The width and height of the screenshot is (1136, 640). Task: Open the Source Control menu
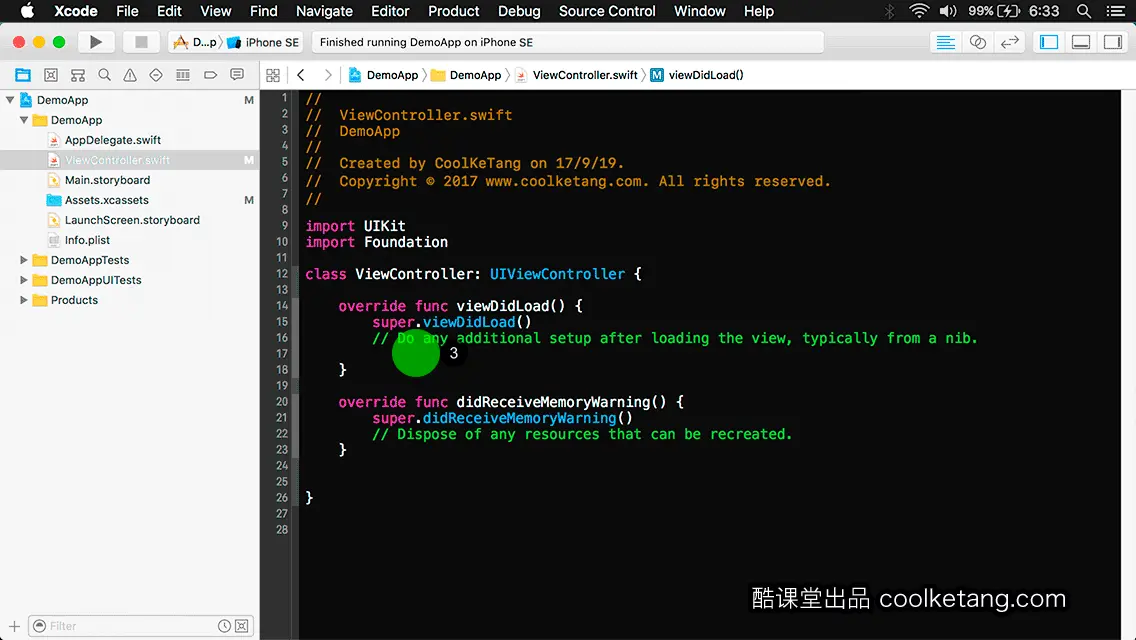[607, 11]
